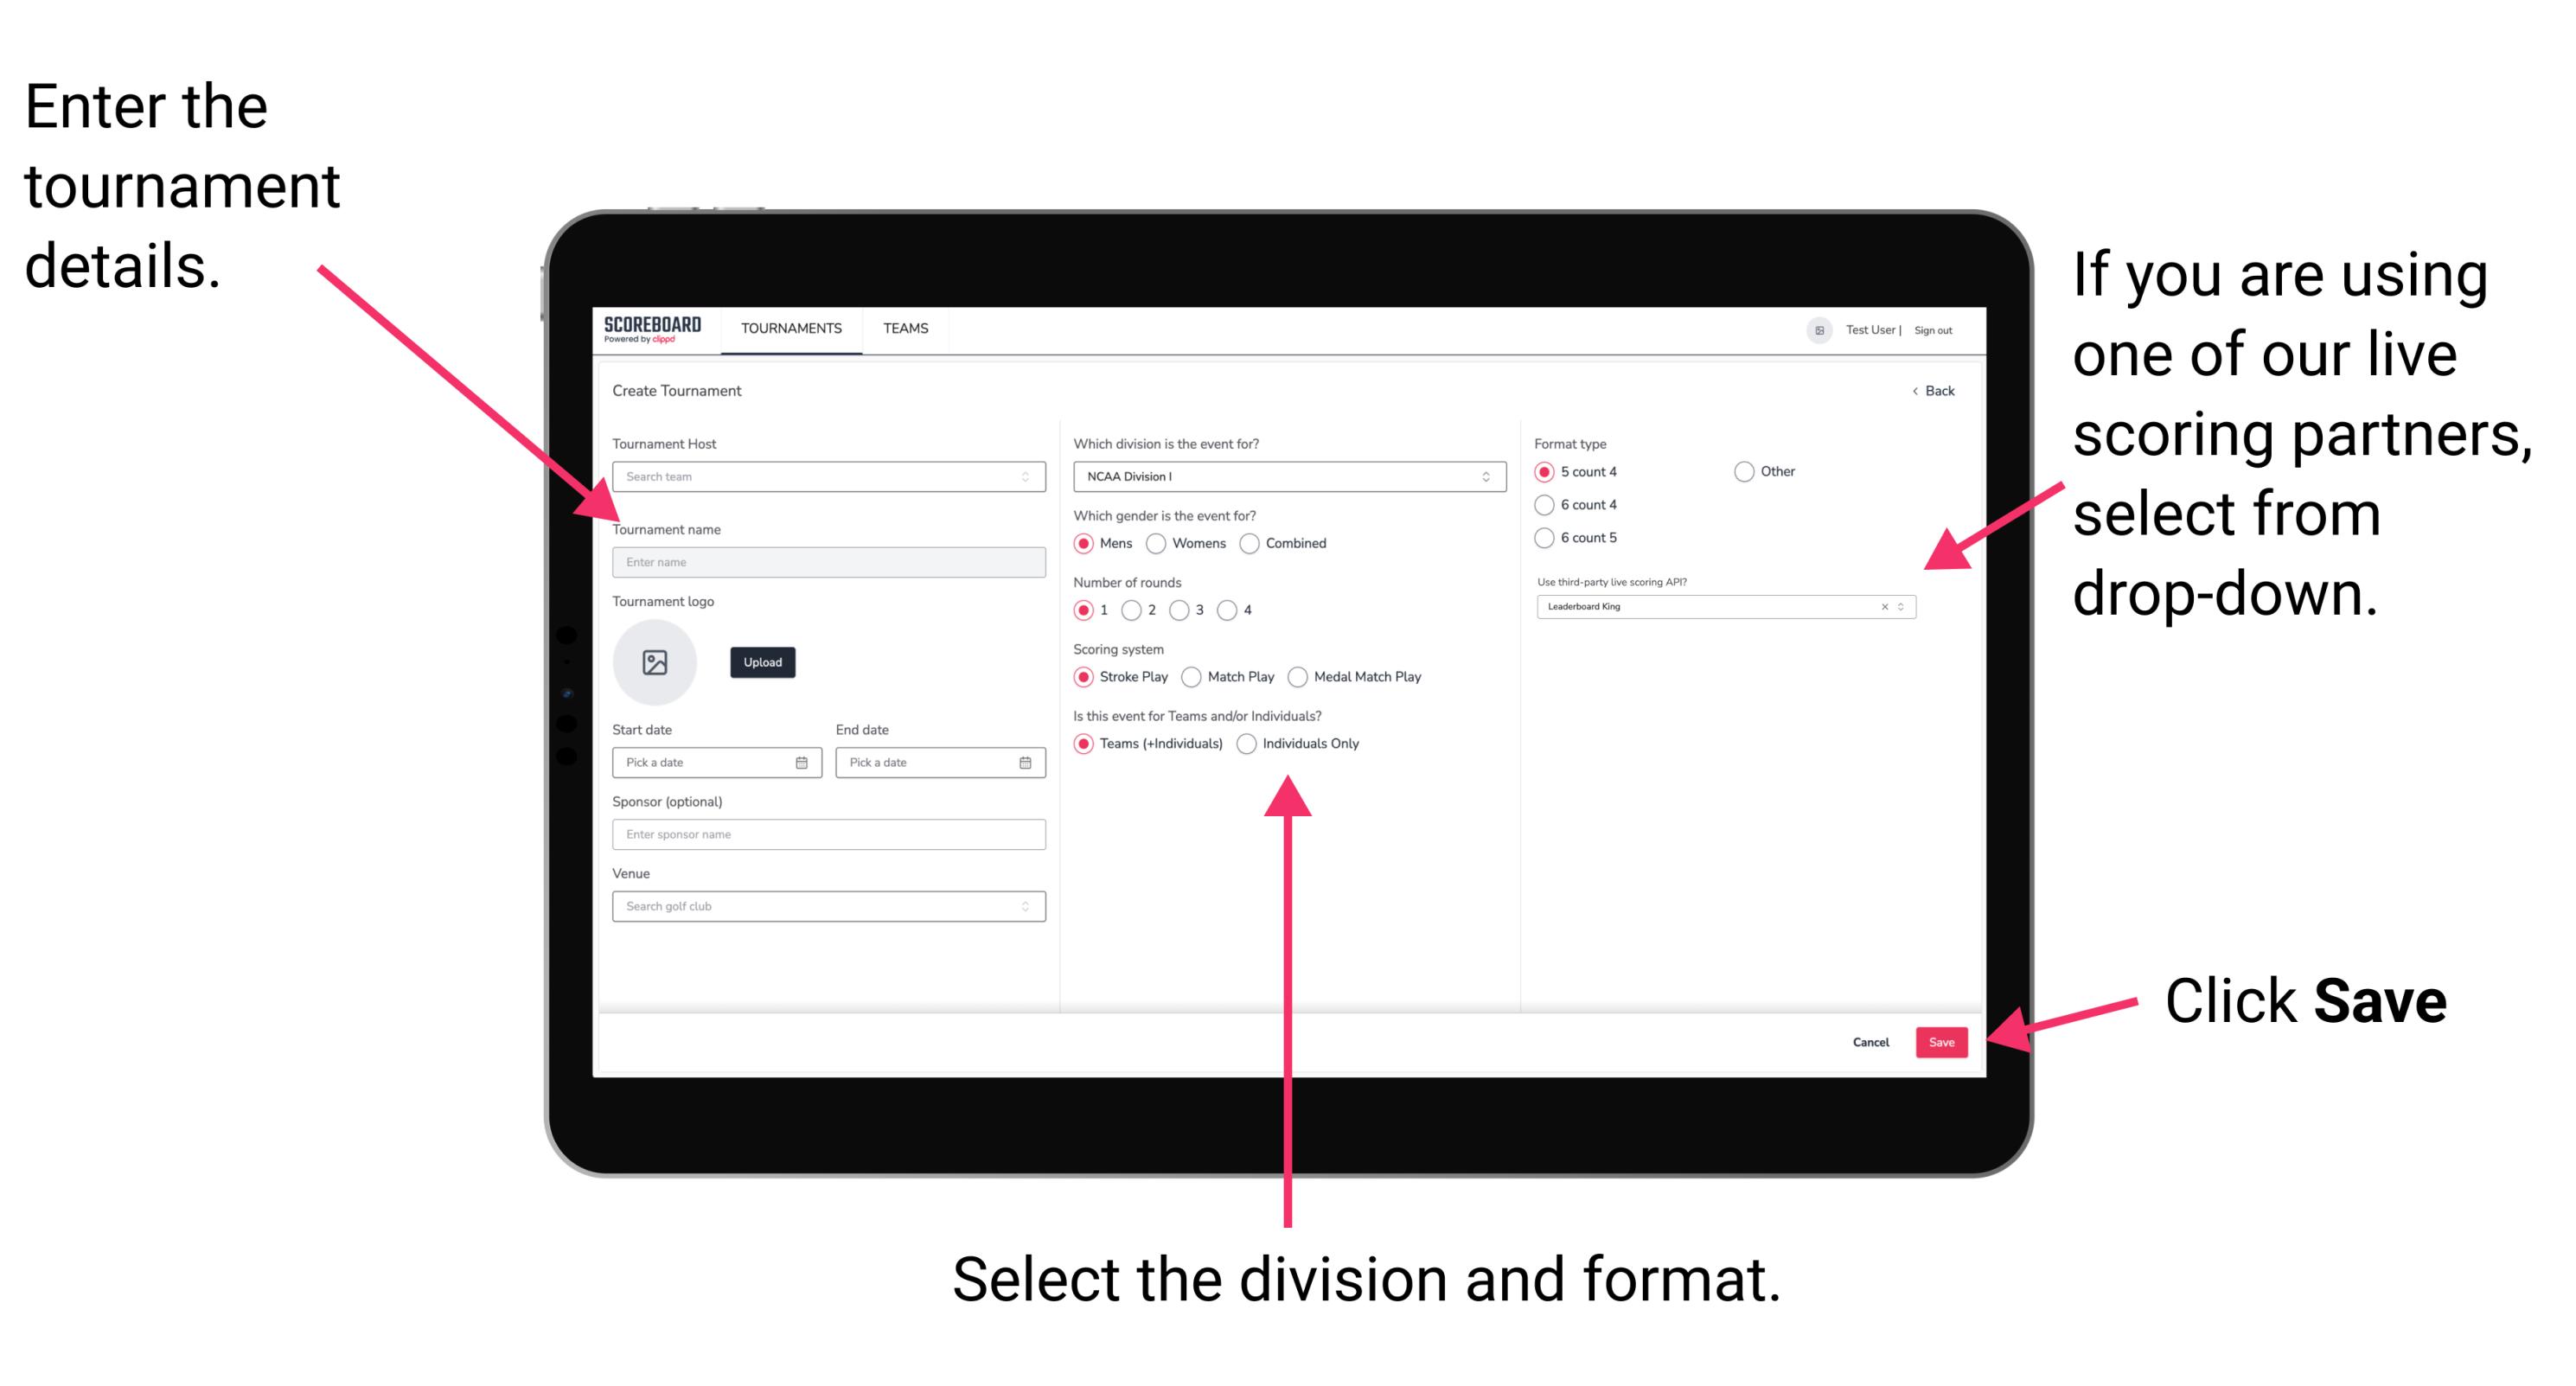Click the image placeholder icon for logo

pyautogui.click(x=654, y=662)
